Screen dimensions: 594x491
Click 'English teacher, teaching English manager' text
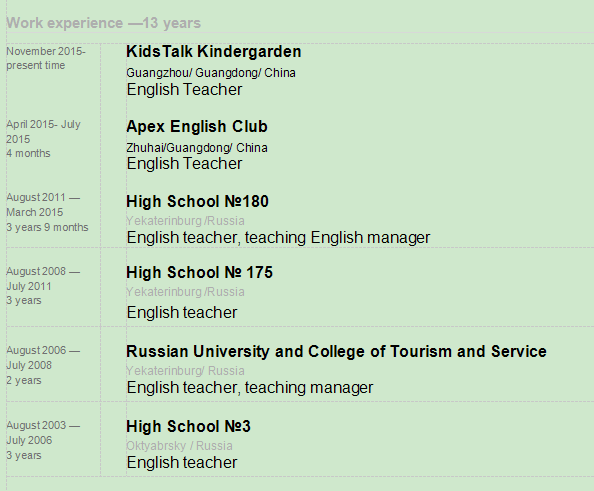point(278,238)
